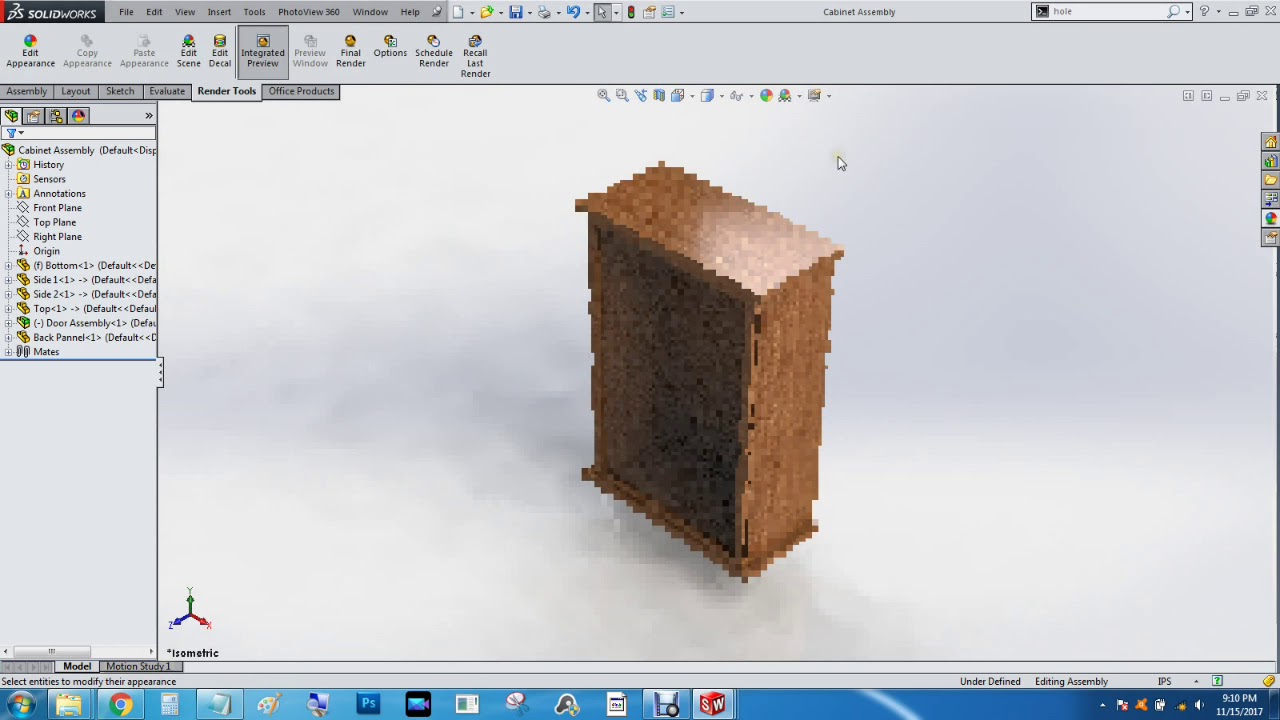Viewport: 1280px width, 720px height.
Task: Open View Orientation dropdown arrow
Action: click(x=692, y=96)
